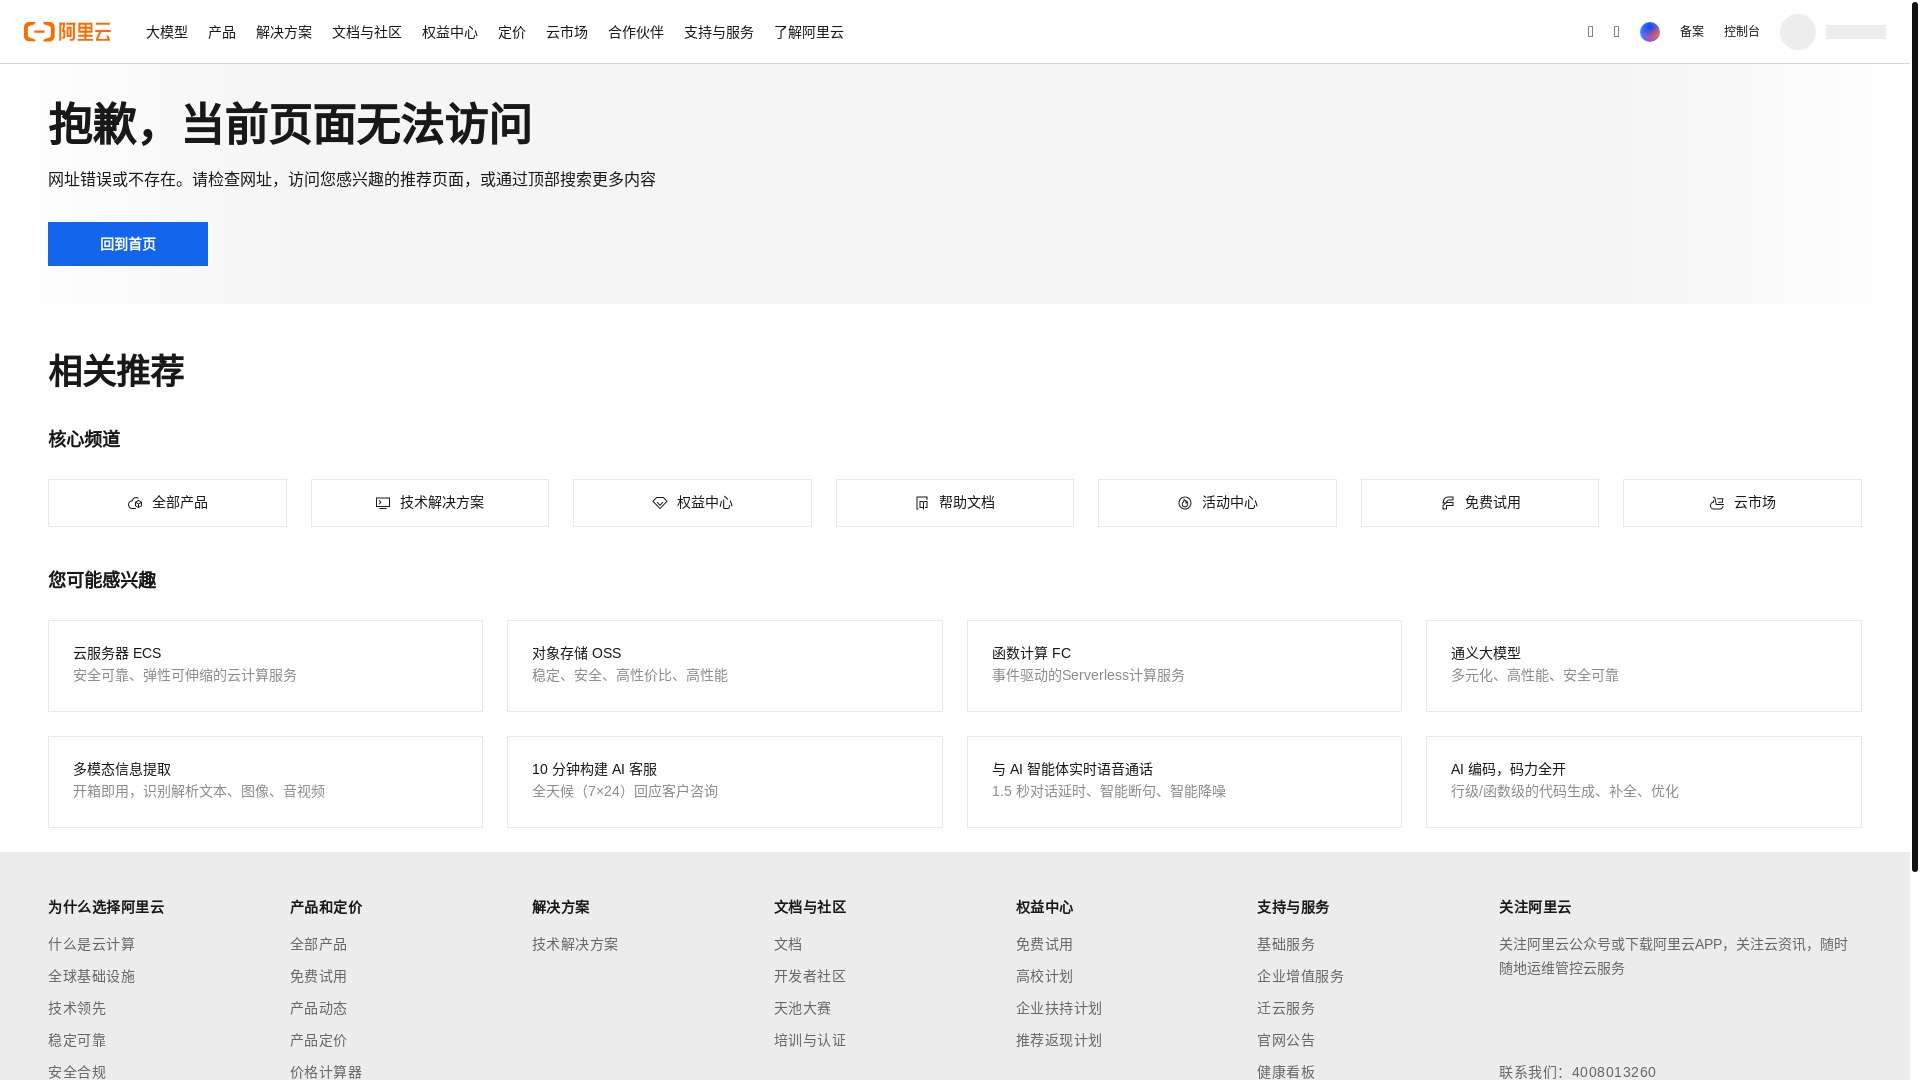The height and width of the screenshot is (1080, 1920).
Task: Open the 了解阿里云 menu
Action: click(809, 32)
